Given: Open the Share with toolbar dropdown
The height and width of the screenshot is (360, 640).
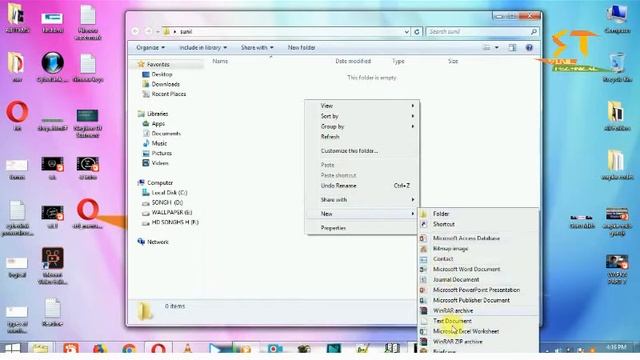Looking at the screenshot, I should tap(257, 48).
